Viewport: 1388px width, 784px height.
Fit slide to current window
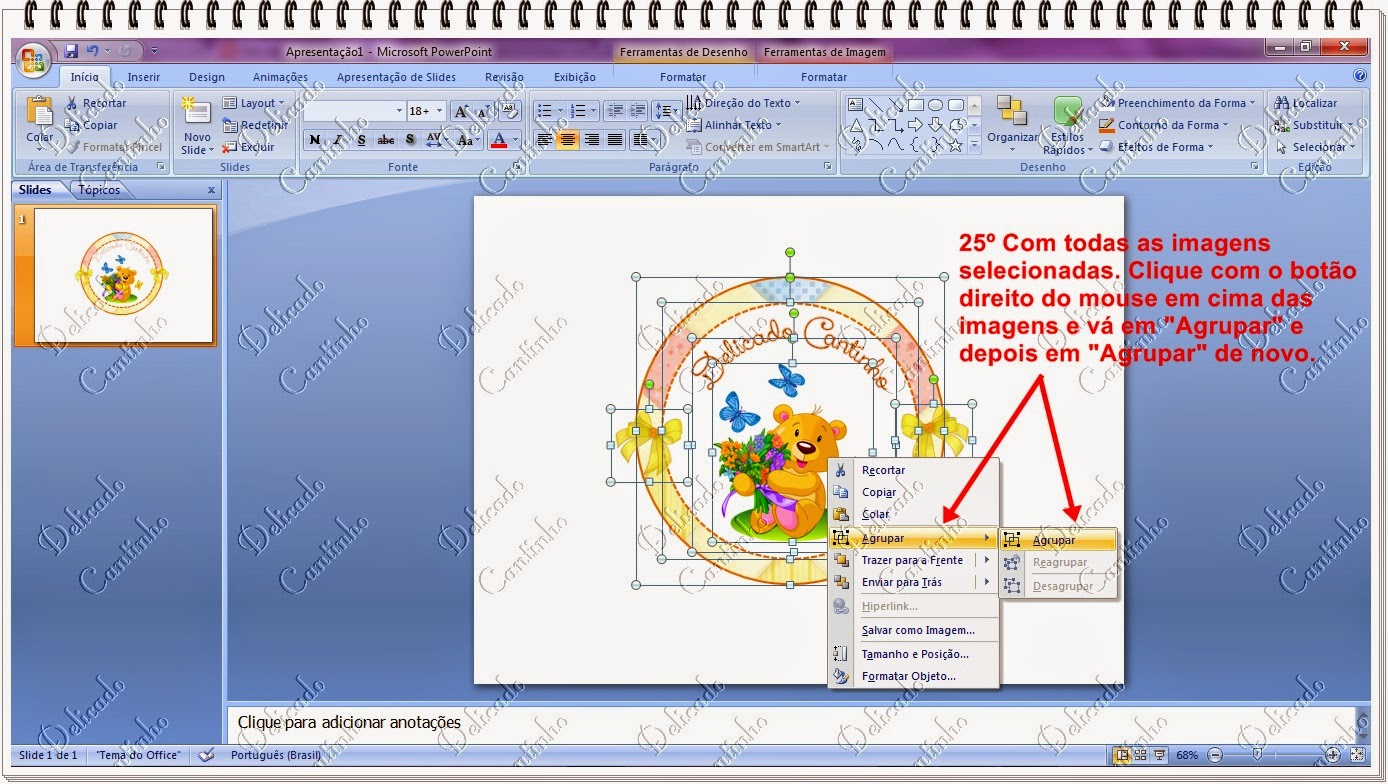pyautogui.click(x=1358, y=755)
